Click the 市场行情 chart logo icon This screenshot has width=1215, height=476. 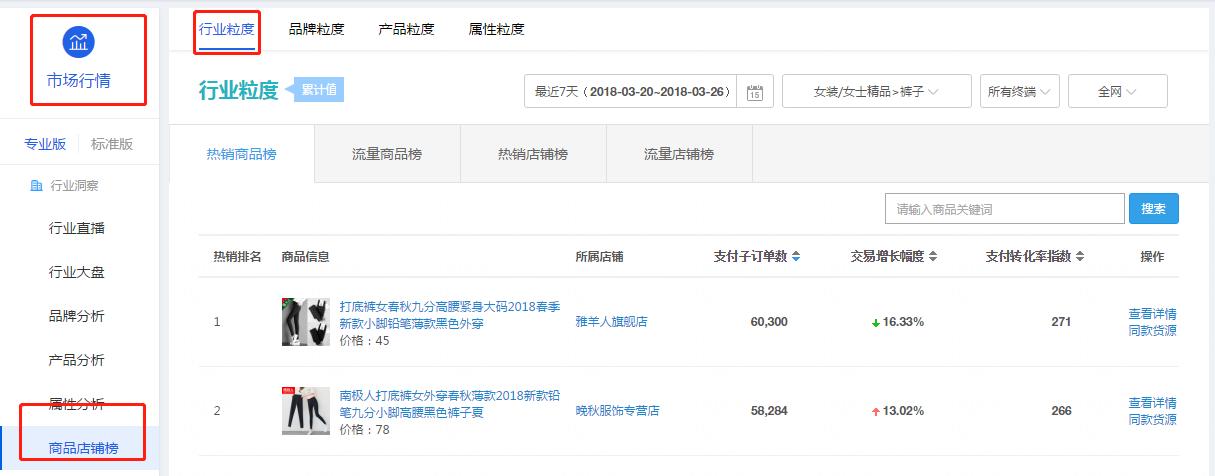[x=78, y=41]
